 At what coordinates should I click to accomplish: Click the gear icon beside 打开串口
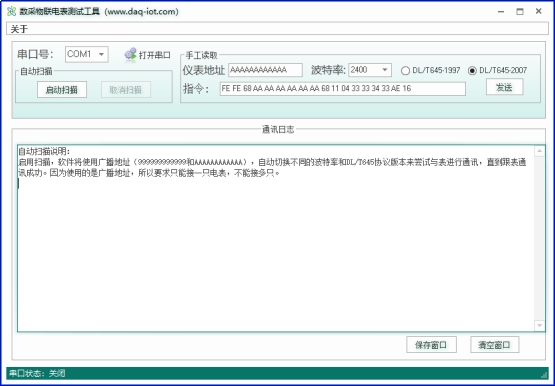pos(130,55)
